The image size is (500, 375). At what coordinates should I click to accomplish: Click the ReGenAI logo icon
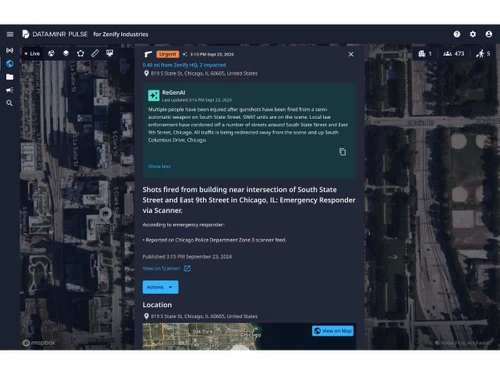pos(154,95)
